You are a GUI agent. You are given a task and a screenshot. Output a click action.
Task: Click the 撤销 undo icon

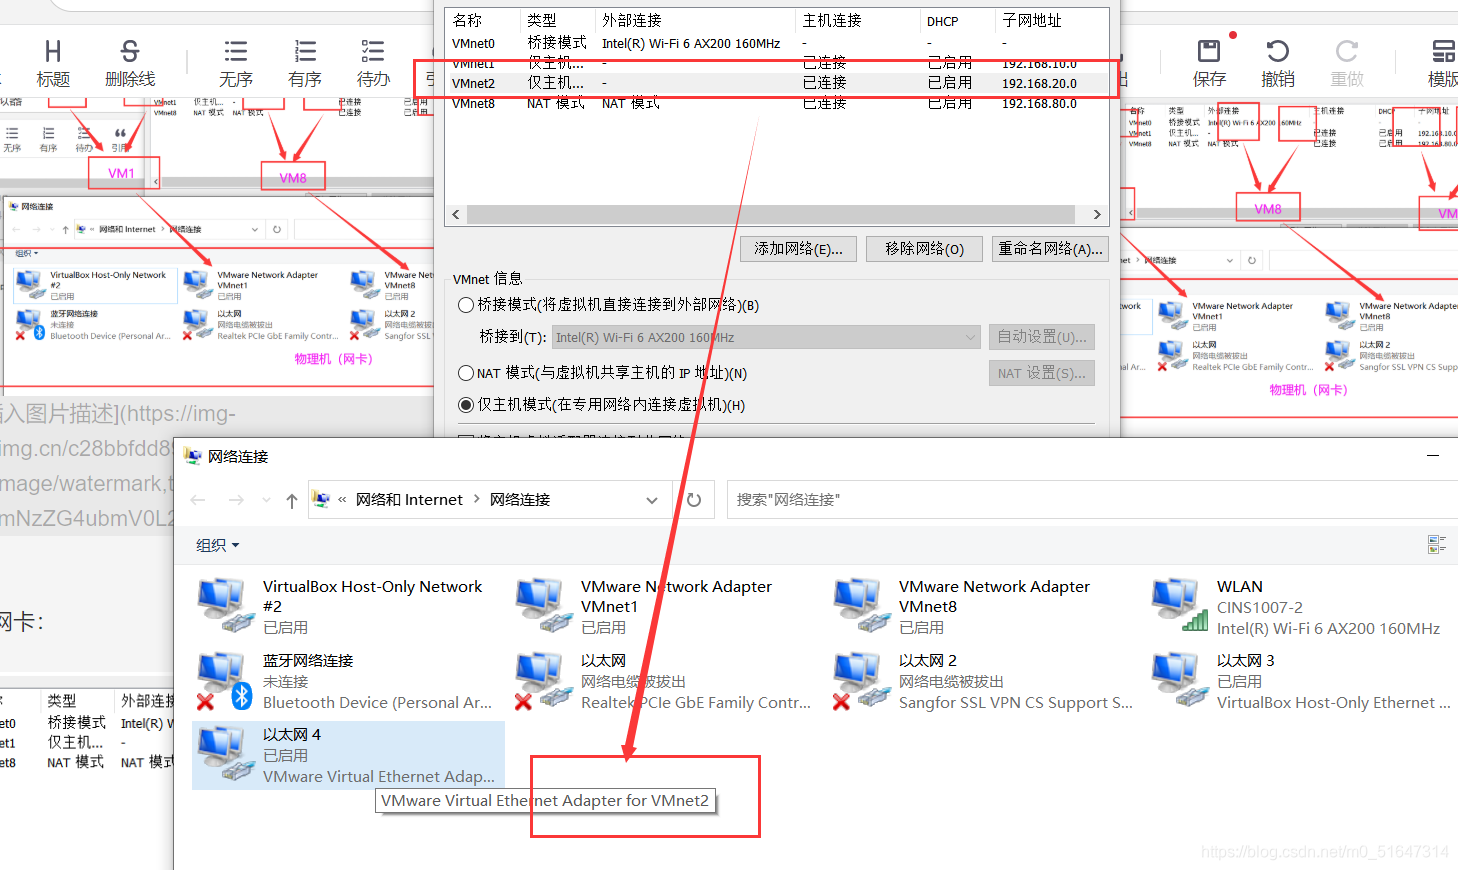(1278, 64)
